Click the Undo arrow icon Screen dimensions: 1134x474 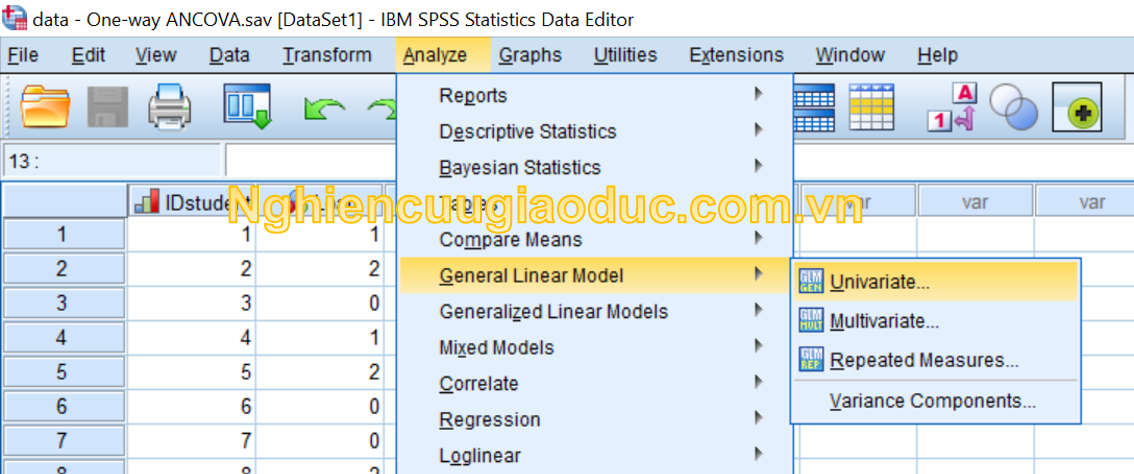324,108
